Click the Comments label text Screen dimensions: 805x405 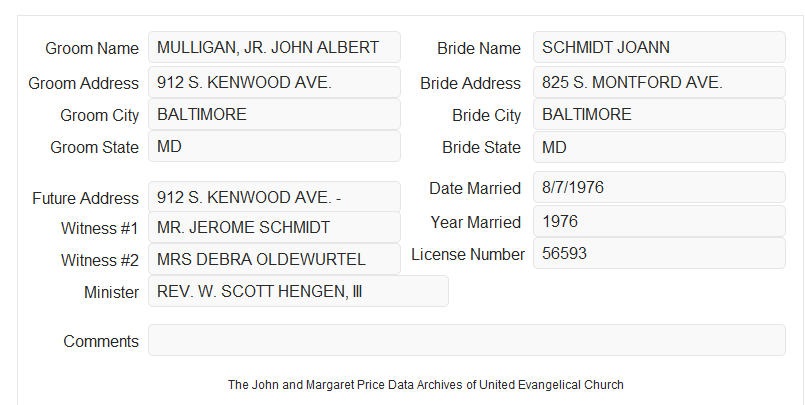coord(101,341)
